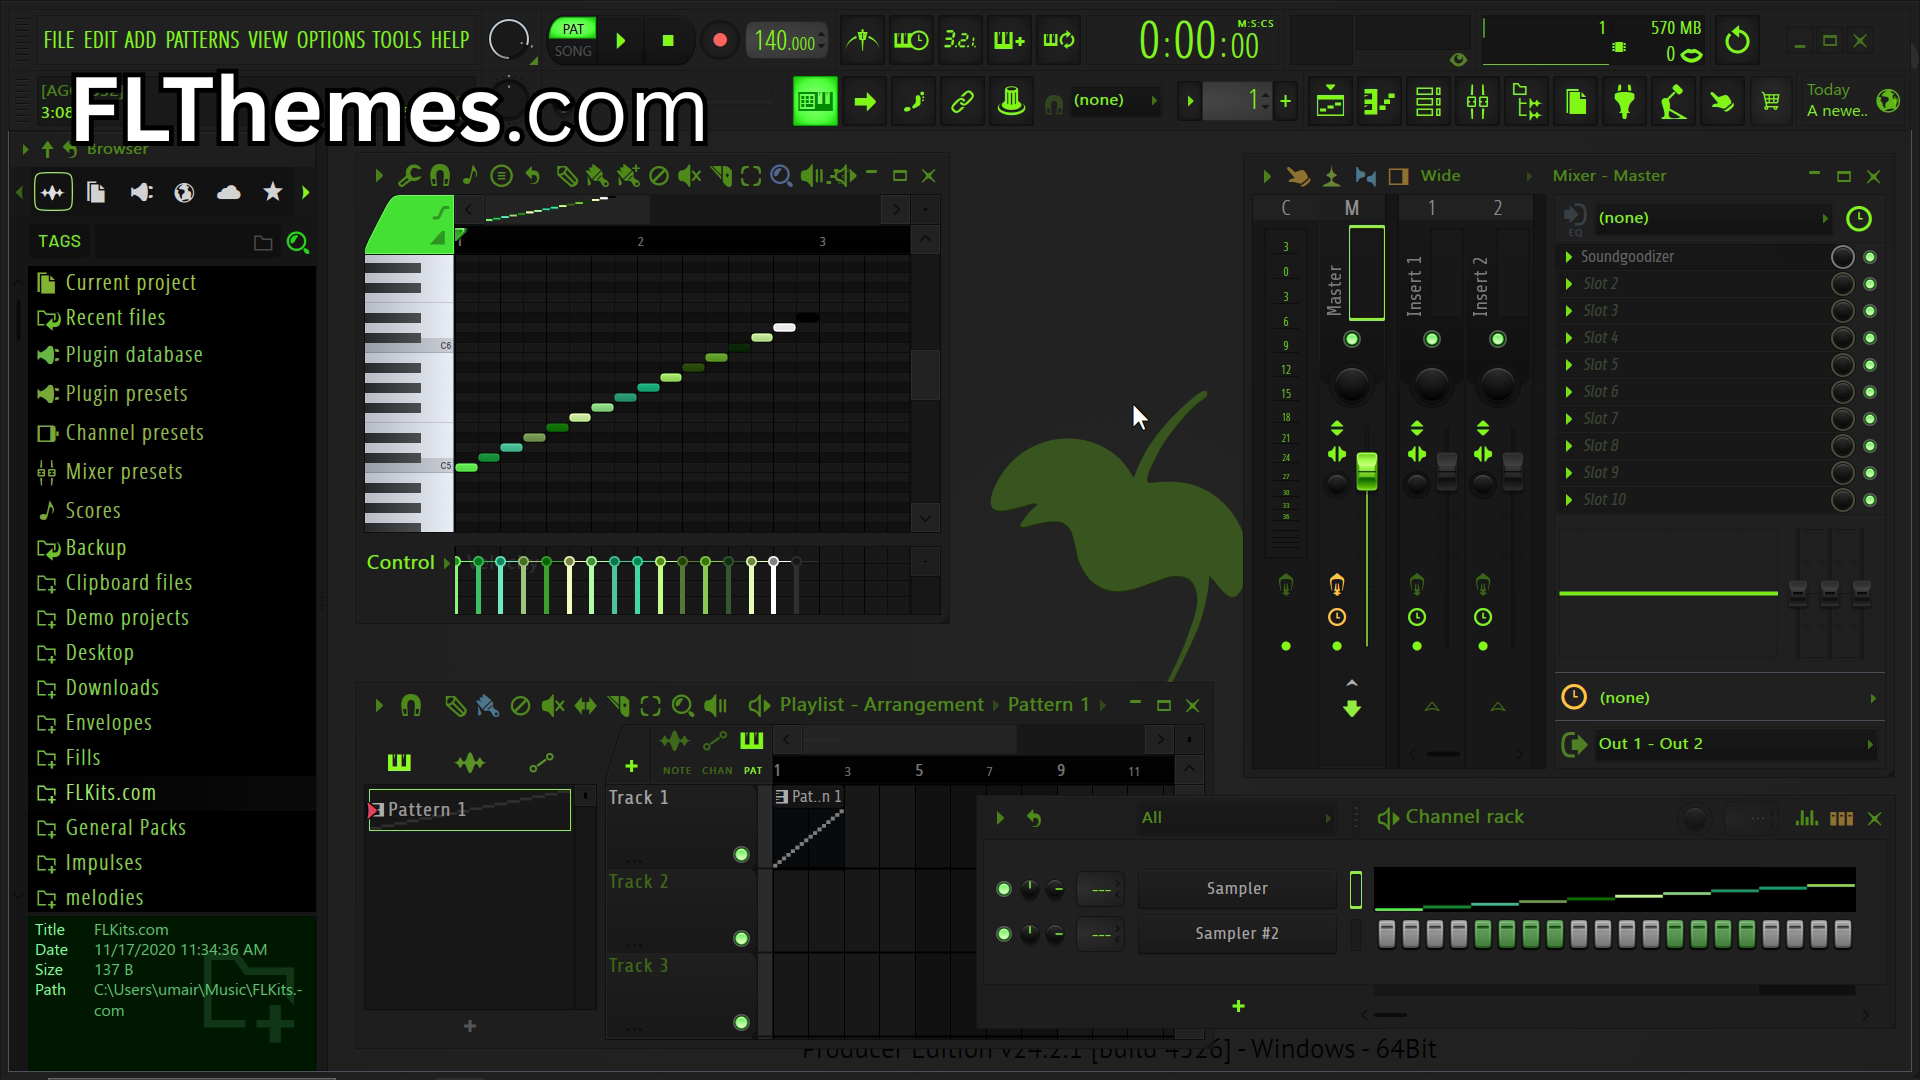Click the piano roll magnet snap icon
Viewport: 1920px width, 1080px height.
pyautogui.click(x=439, y=176)
